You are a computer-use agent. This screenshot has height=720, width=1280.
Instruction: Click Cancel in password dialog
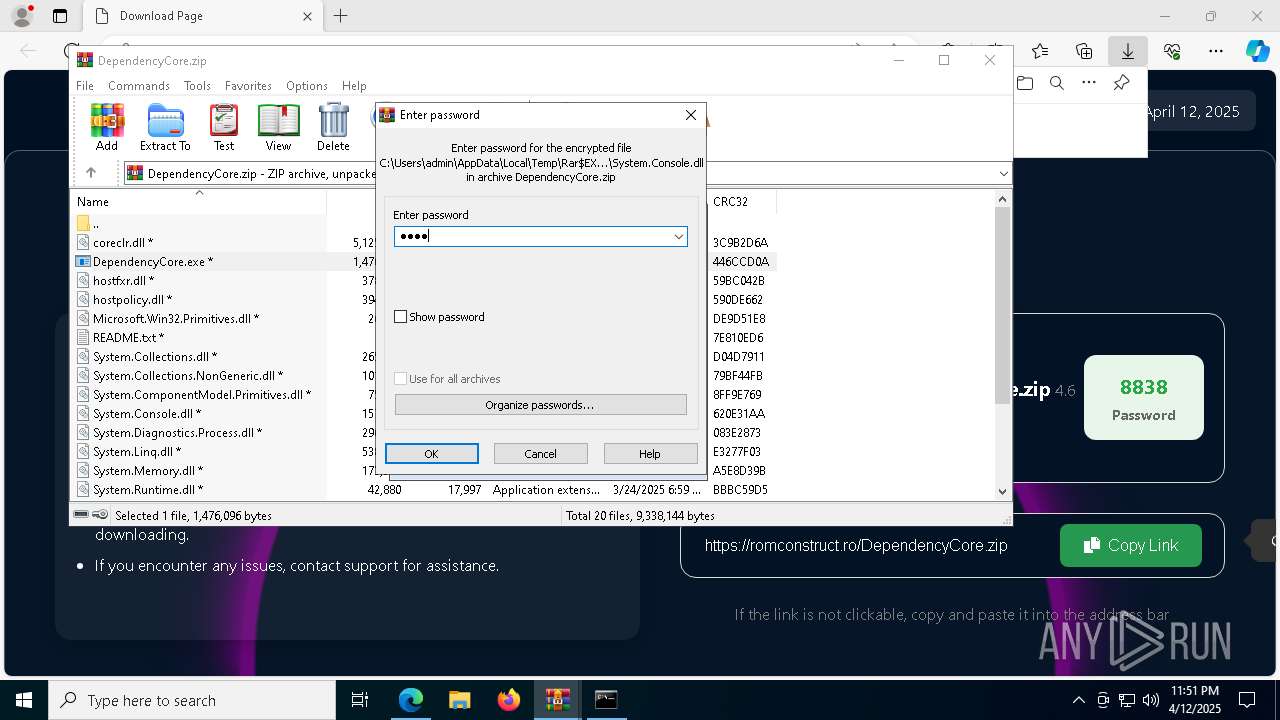coord(541,454)
